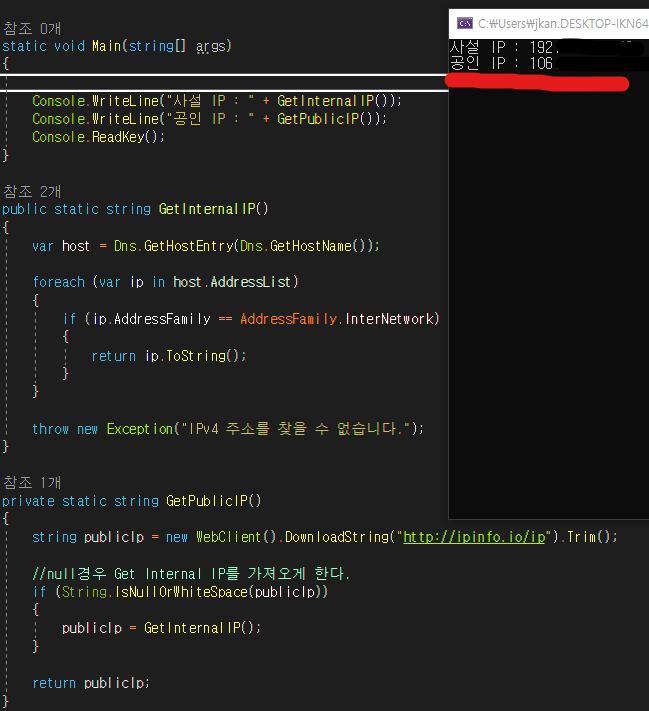Click the 'foreach' keyword

pyautogui.click(x=59, y=282)
